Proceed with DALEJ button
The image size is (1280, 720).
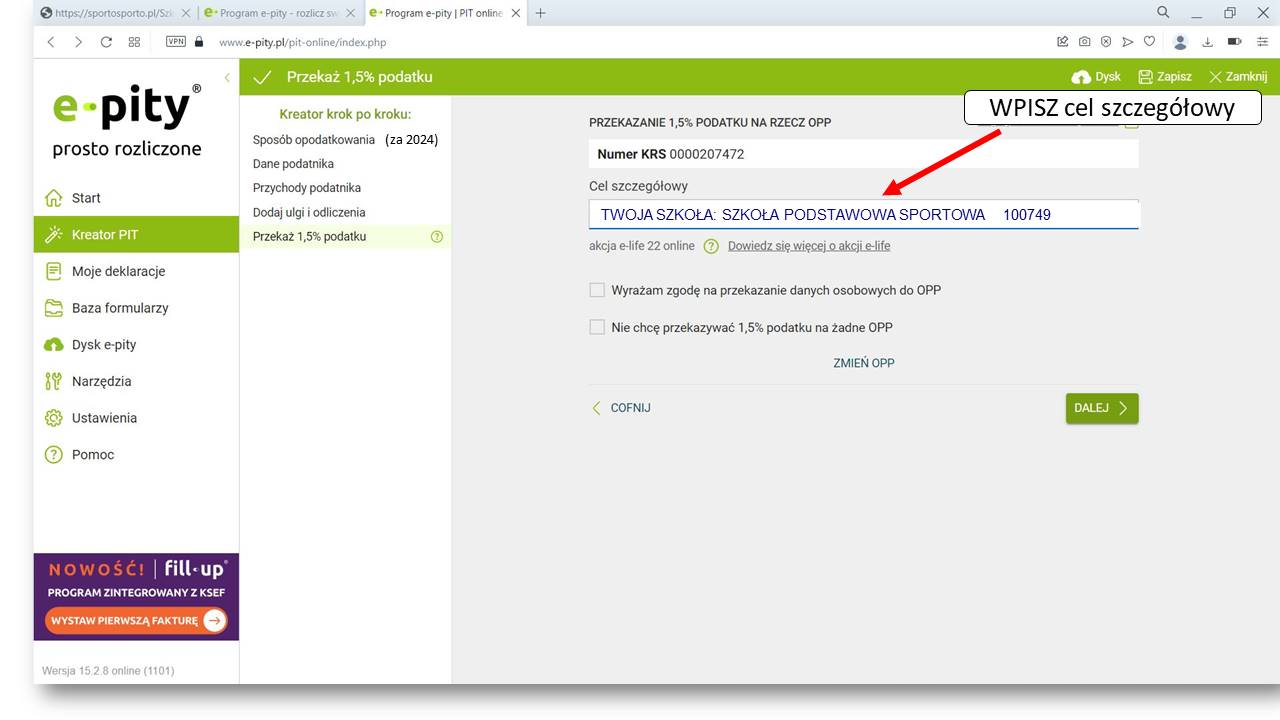(x=1102, y=408)
